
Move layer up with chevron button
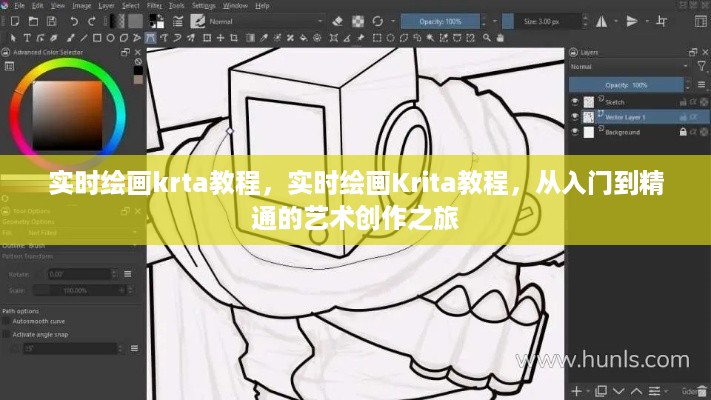637,391
